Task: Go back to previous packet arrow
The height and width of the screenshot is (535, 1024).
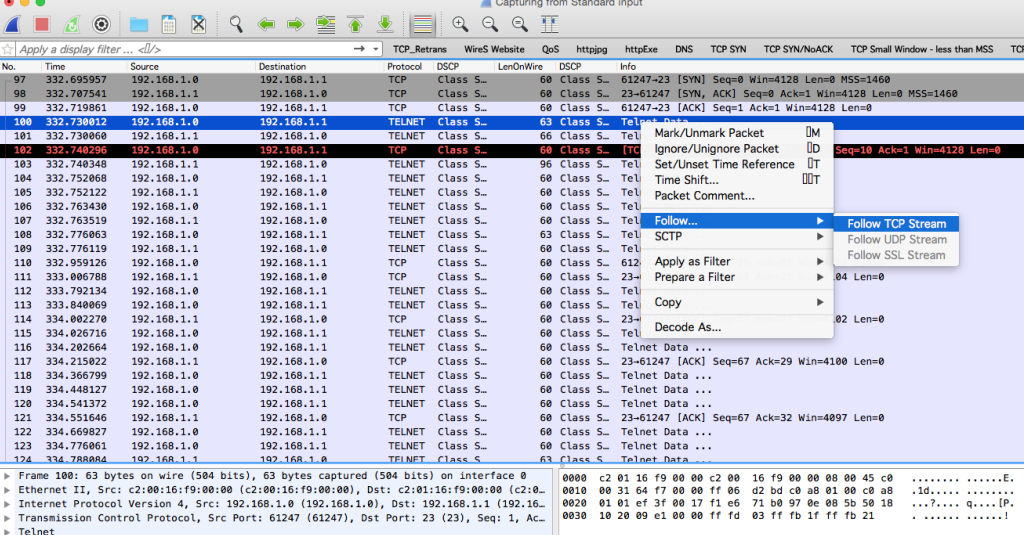Action: 266,25
